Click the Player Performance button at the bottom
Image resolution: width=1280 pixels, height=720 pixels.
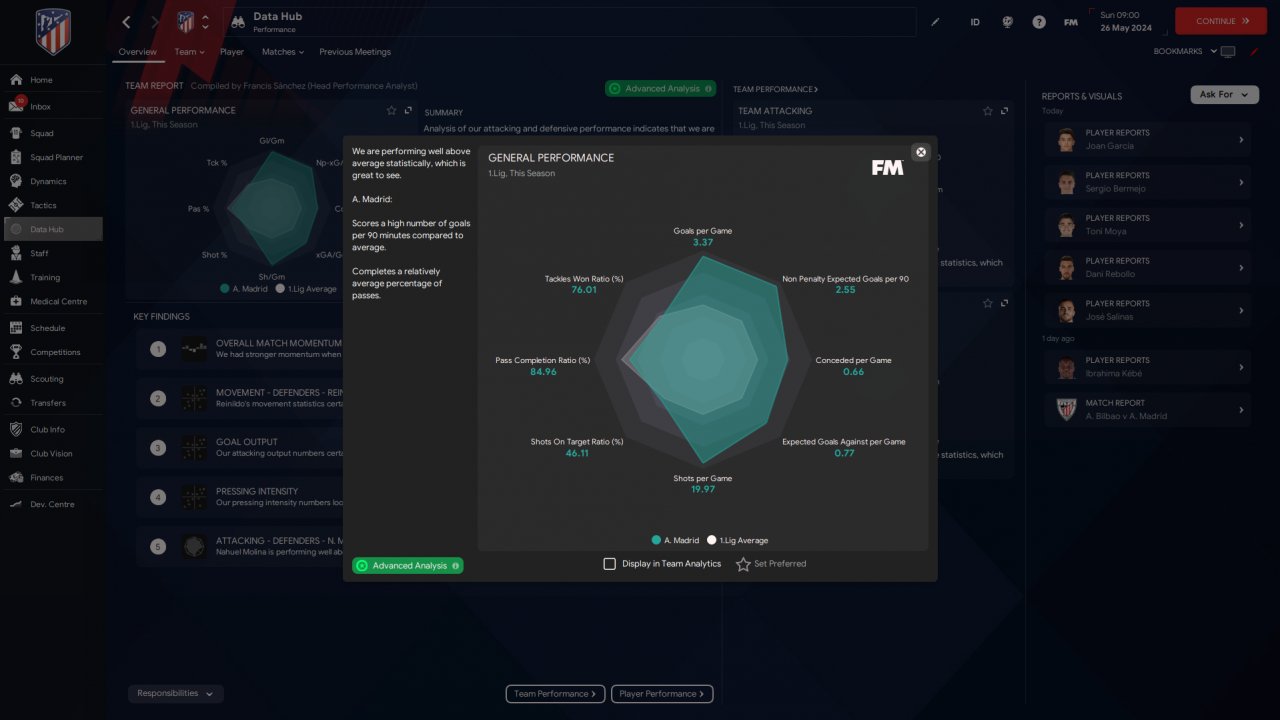tap(663, 693)
